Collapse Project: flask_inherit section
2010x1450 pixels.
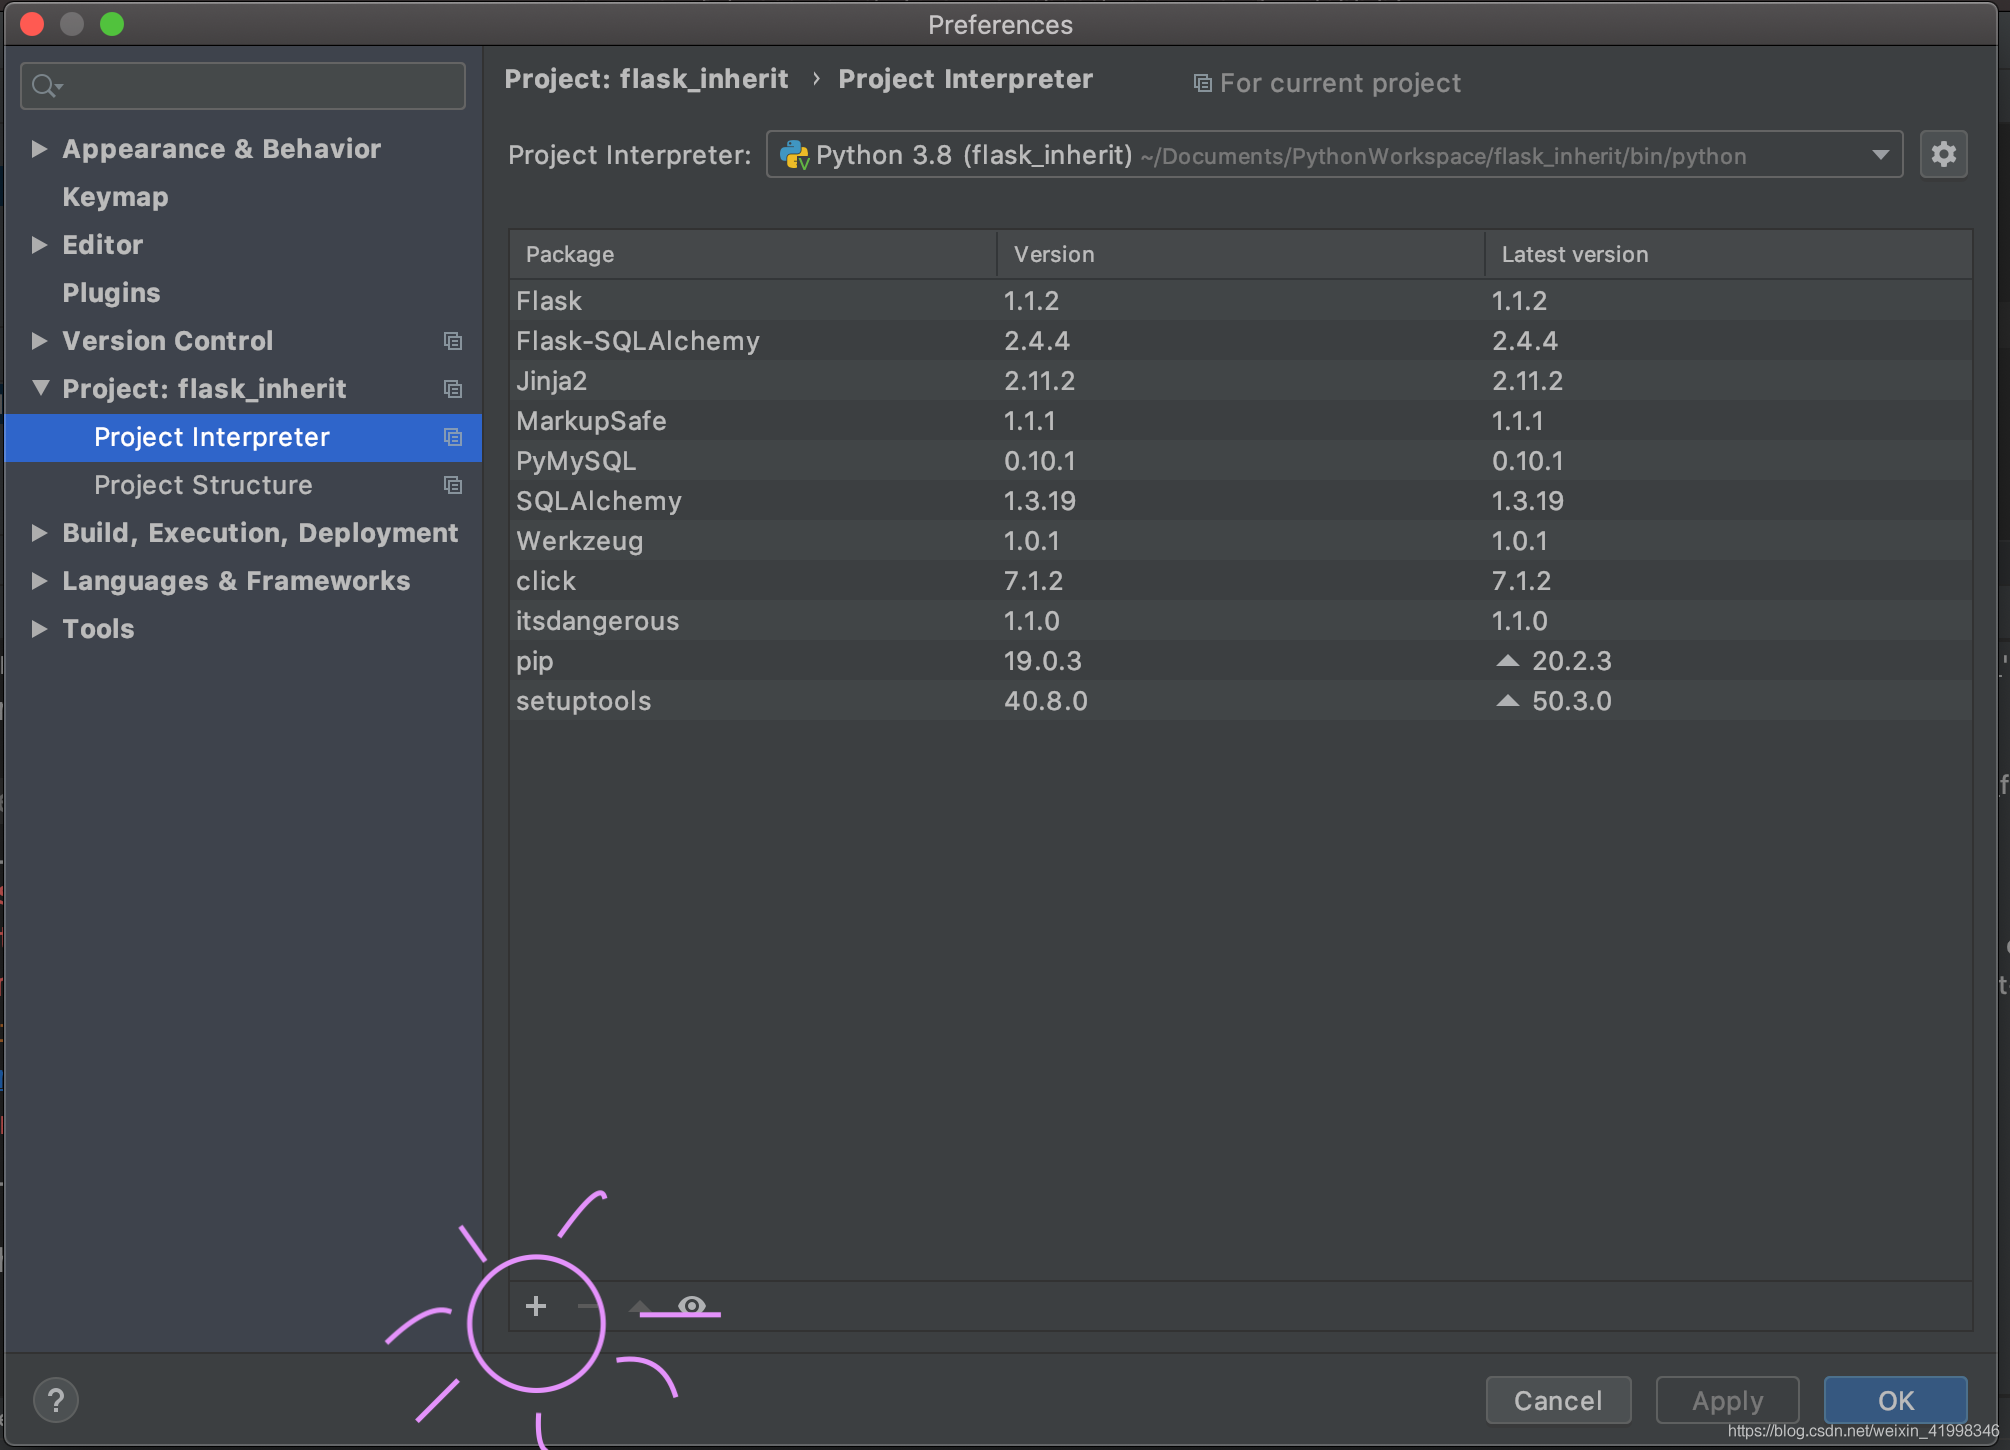click(40, 388)
